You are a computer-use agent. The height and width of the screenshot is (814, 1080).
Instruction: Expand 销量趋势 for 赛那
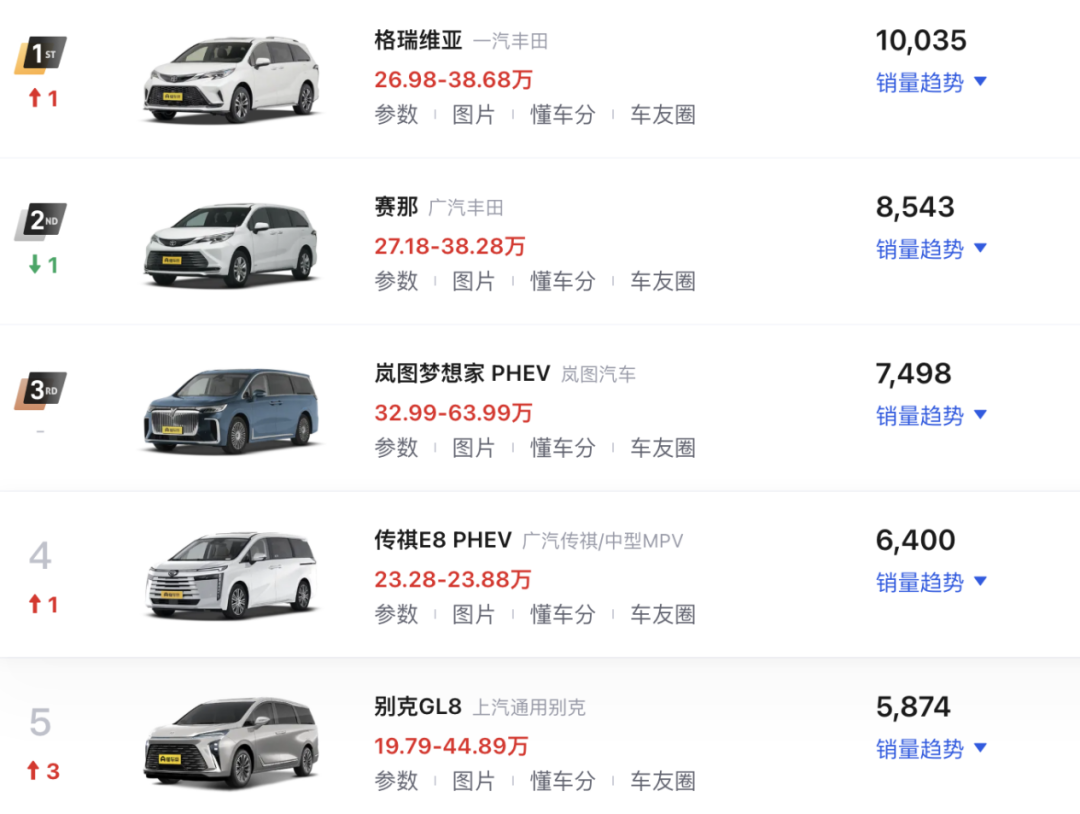[931, 249]
